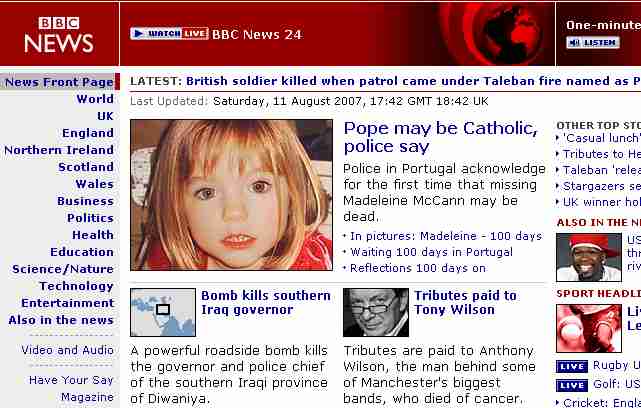The width and height of the screenshot is (641, 408).
Task: Select News Front Page in sidebar
Action: pyautogui.click(x=59, y=82)
